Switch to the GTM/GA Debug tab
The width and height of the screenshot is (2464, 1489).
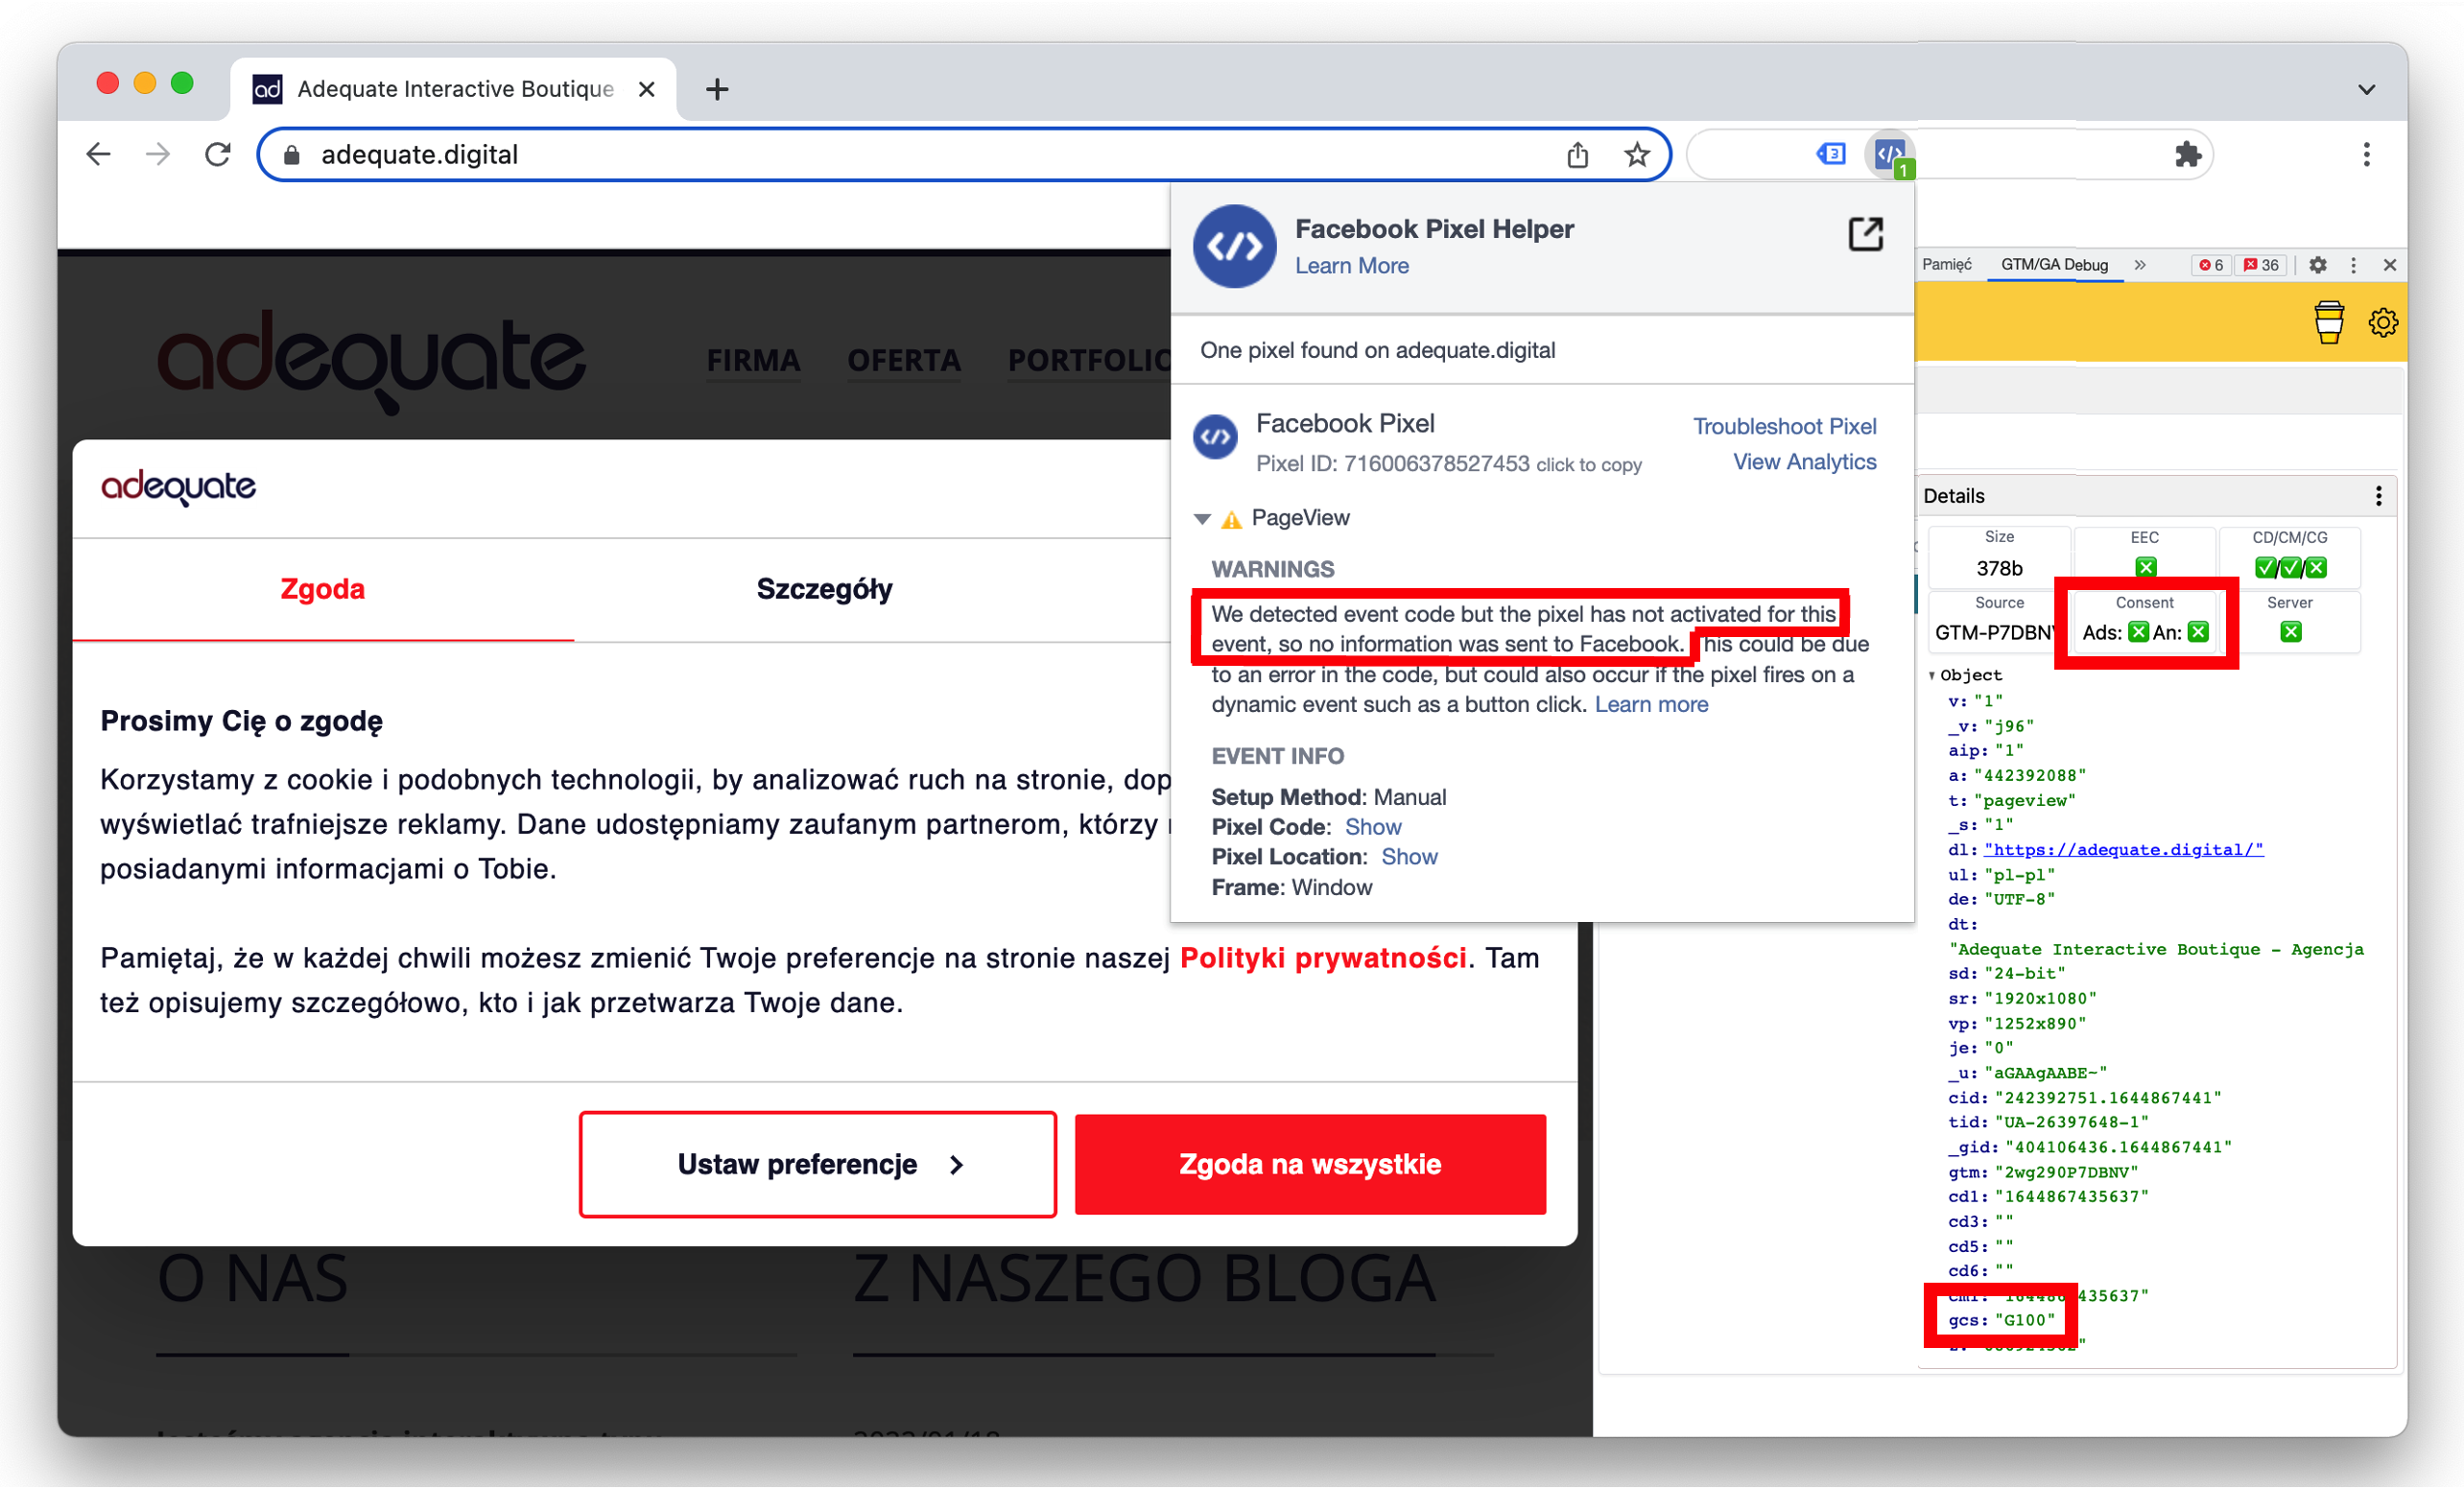(2055, 265)
